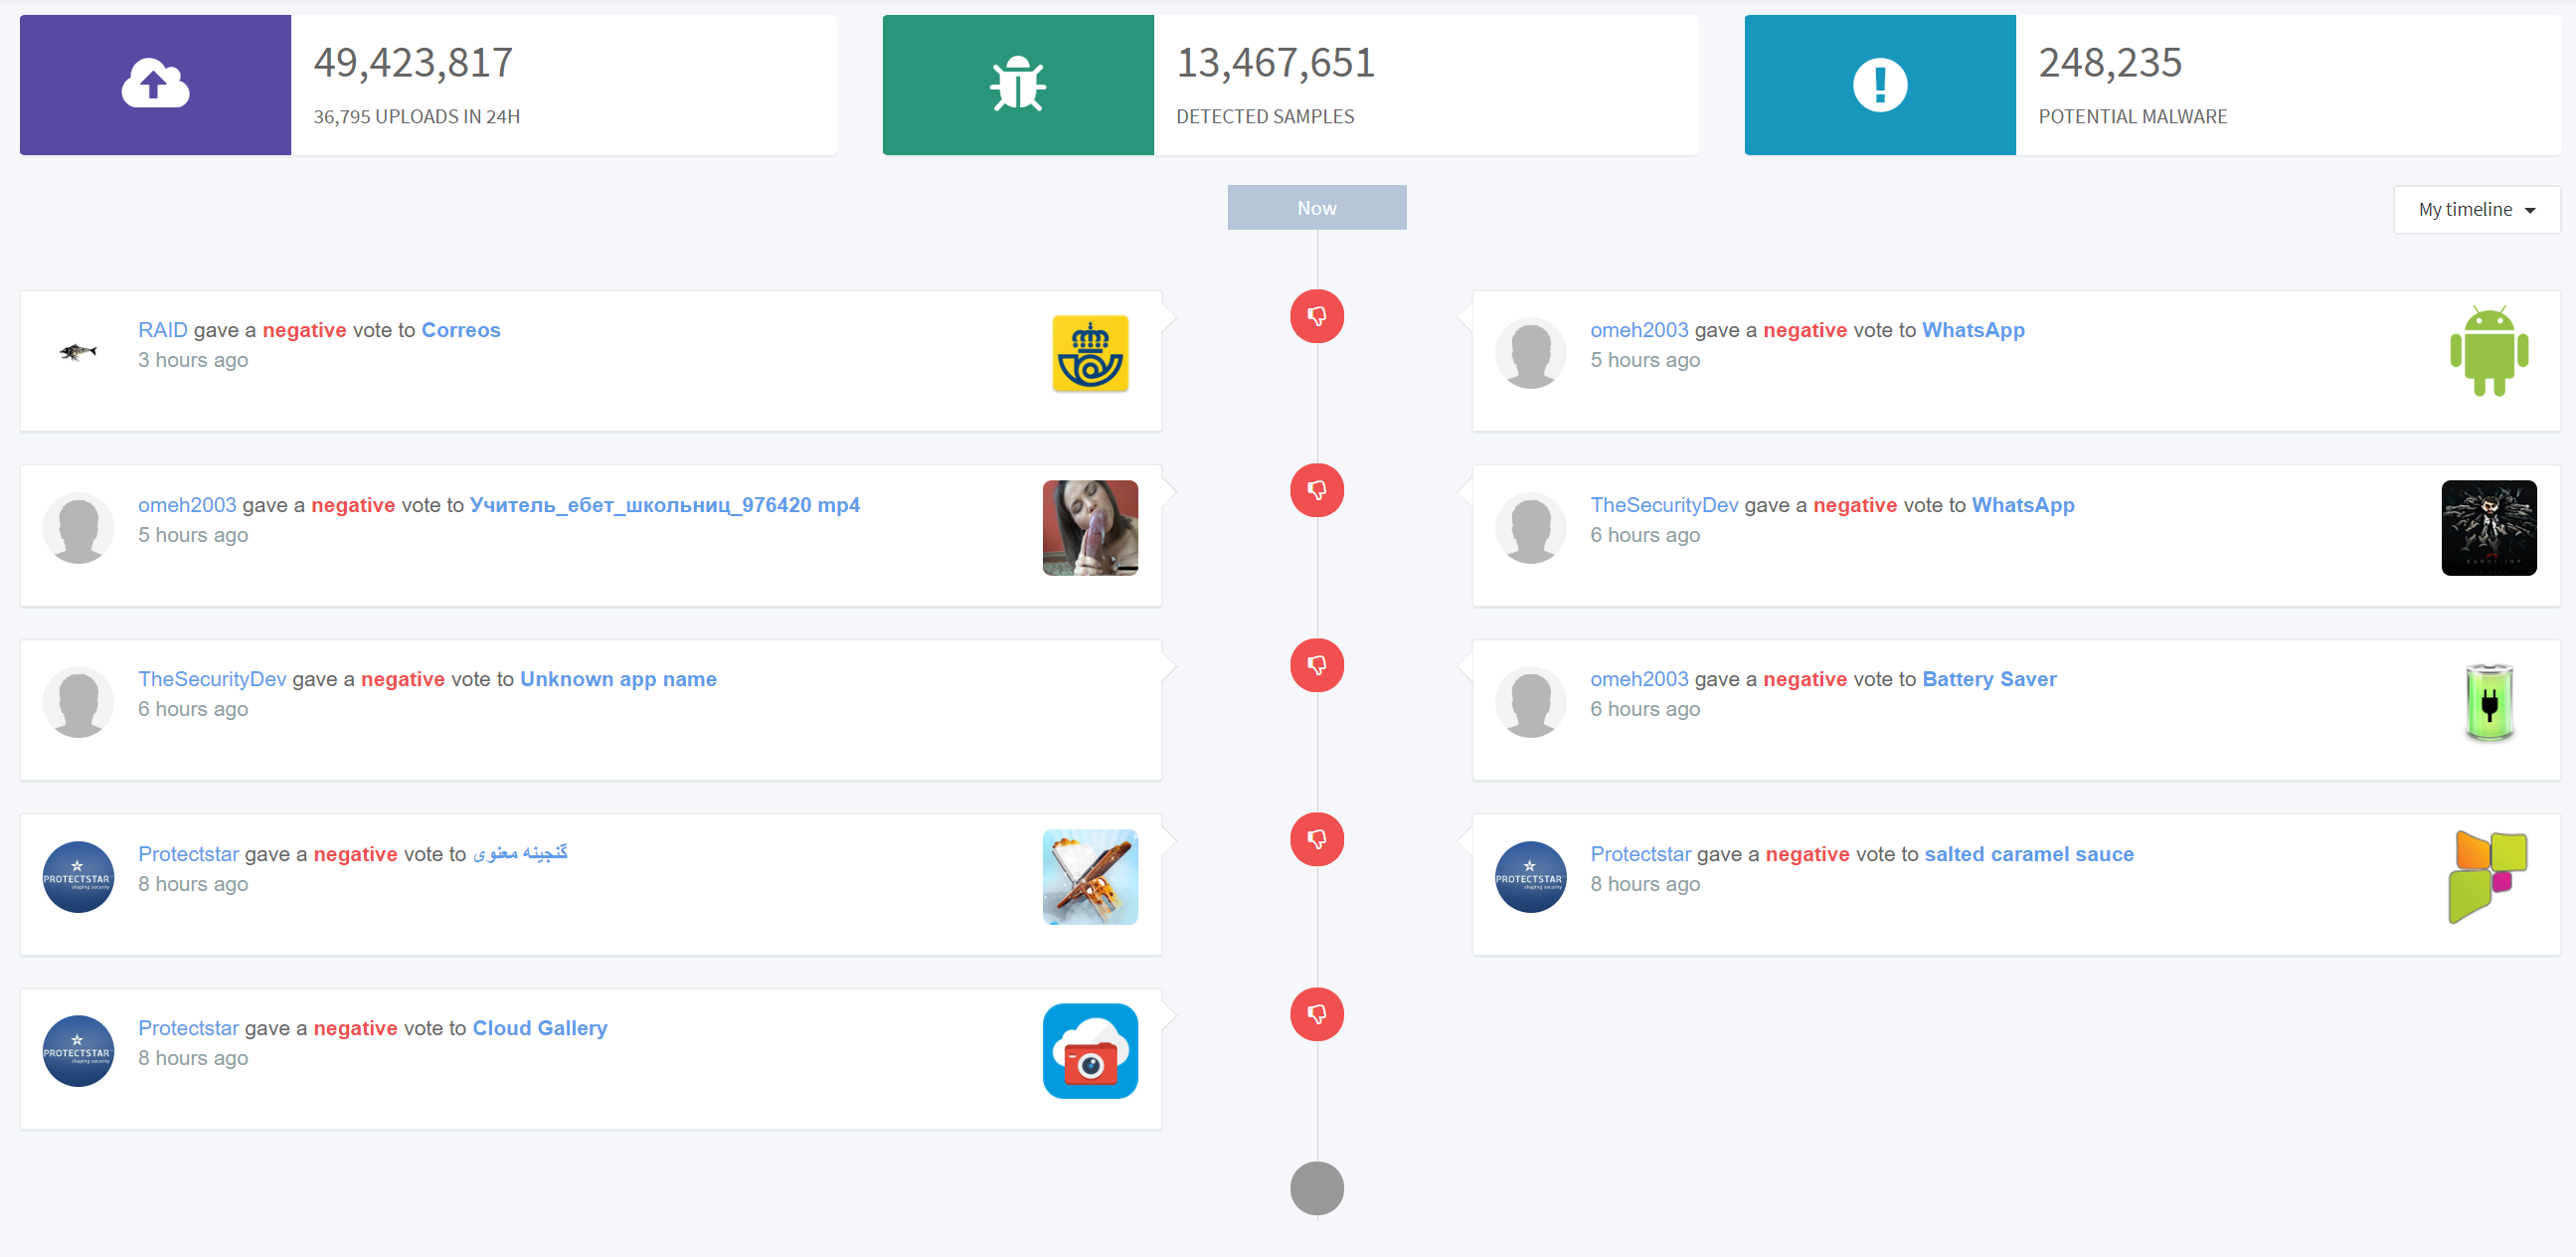
Task: Click Protectstar avatar beside Cloud Gallery vote
Action: point(78,1050)
